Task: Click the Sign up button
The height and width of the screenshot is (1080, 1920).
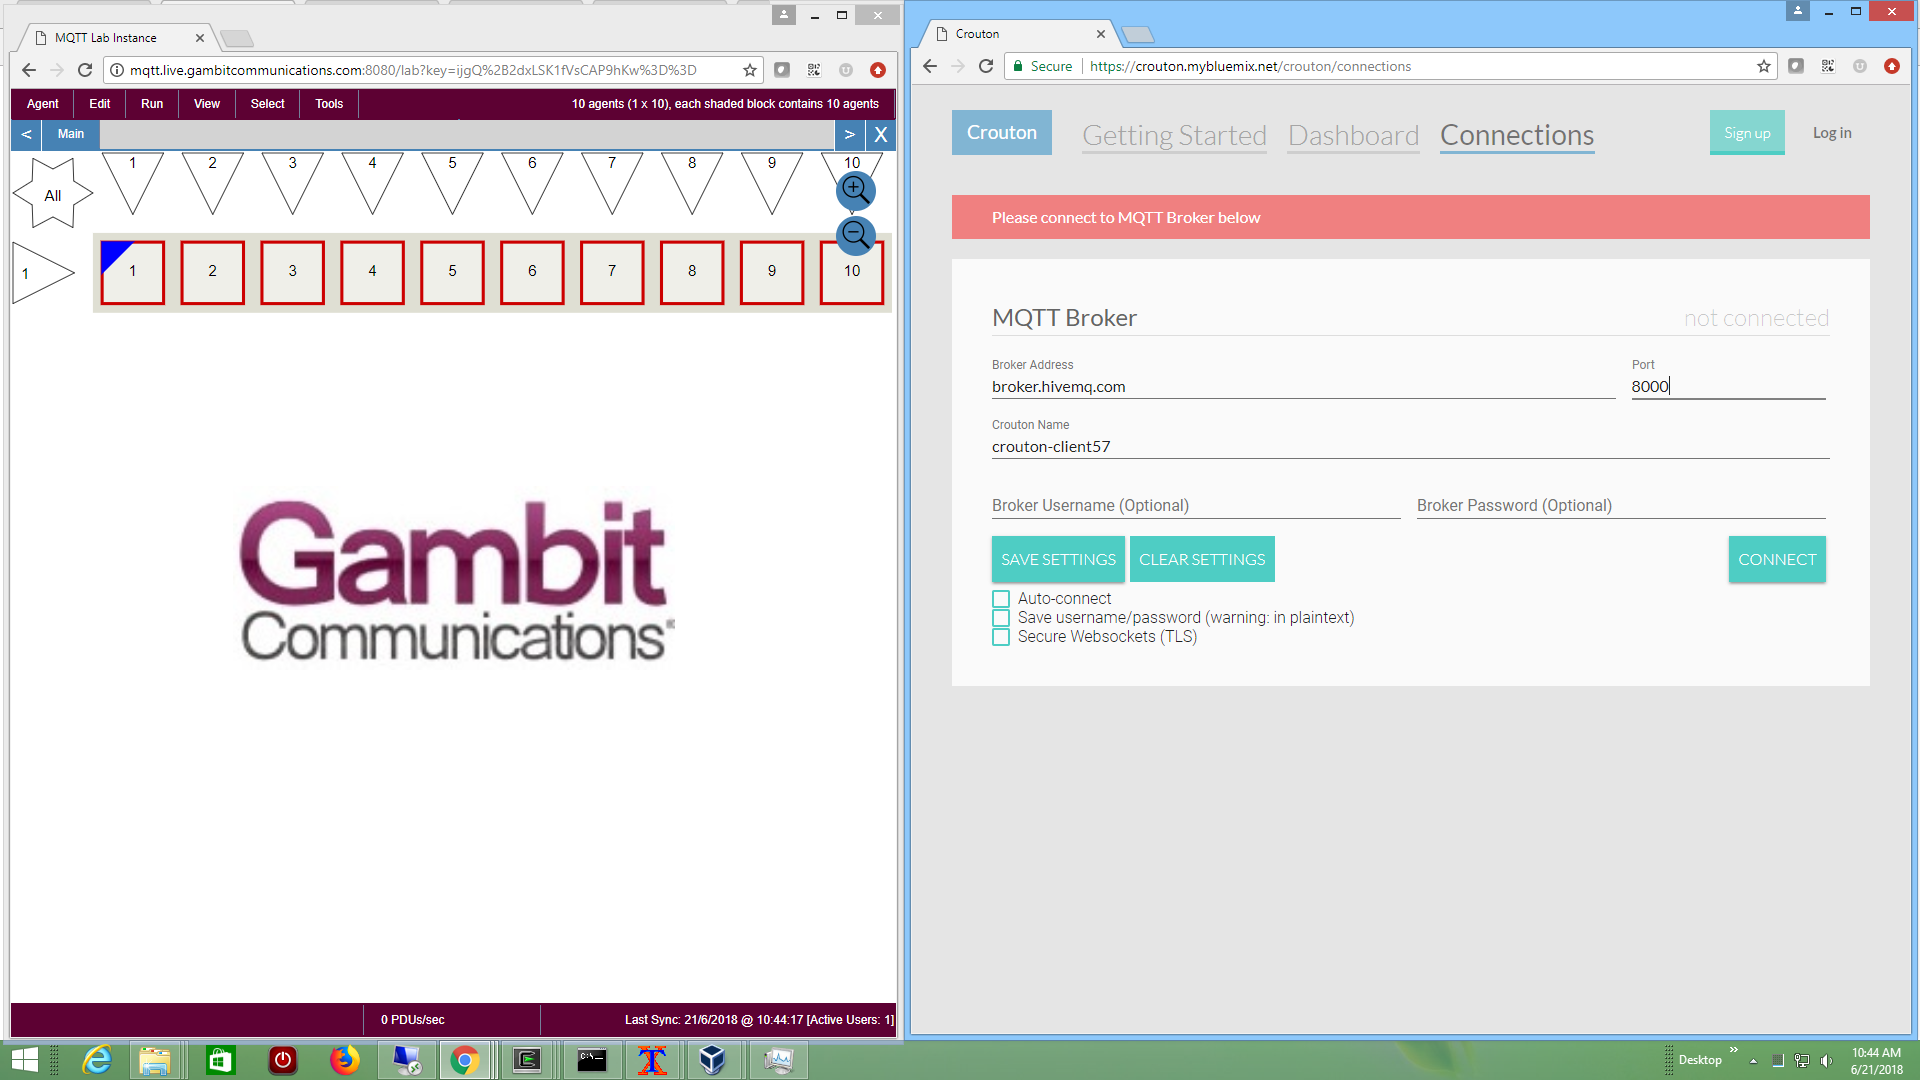Action: (1747, 133)
